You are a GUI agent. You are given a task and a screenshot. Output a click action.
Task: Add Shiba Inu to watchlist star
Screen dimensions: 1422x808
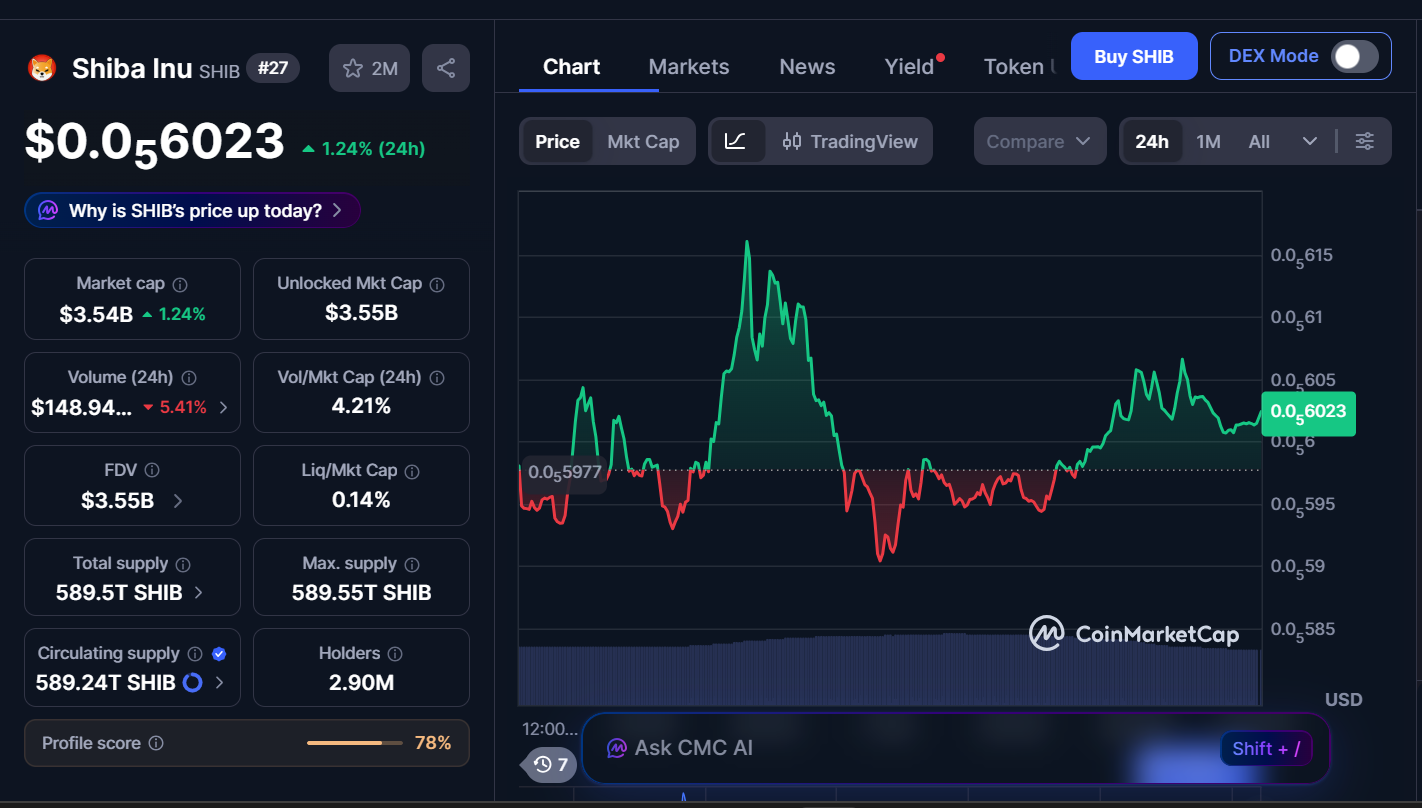click(x=369, y=68)
